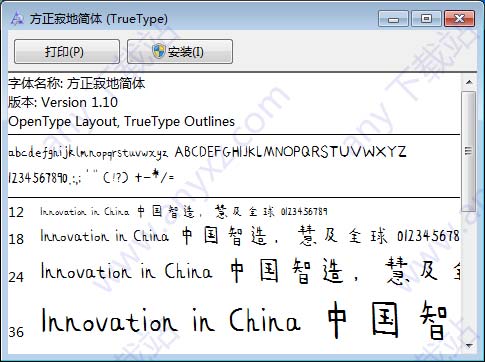The height and width of the screenshot is (362, 485).
Task: Click the lowercase alphabet sample abcdefghijklmnopqrstuvwxyz
Action: (88, 153)
